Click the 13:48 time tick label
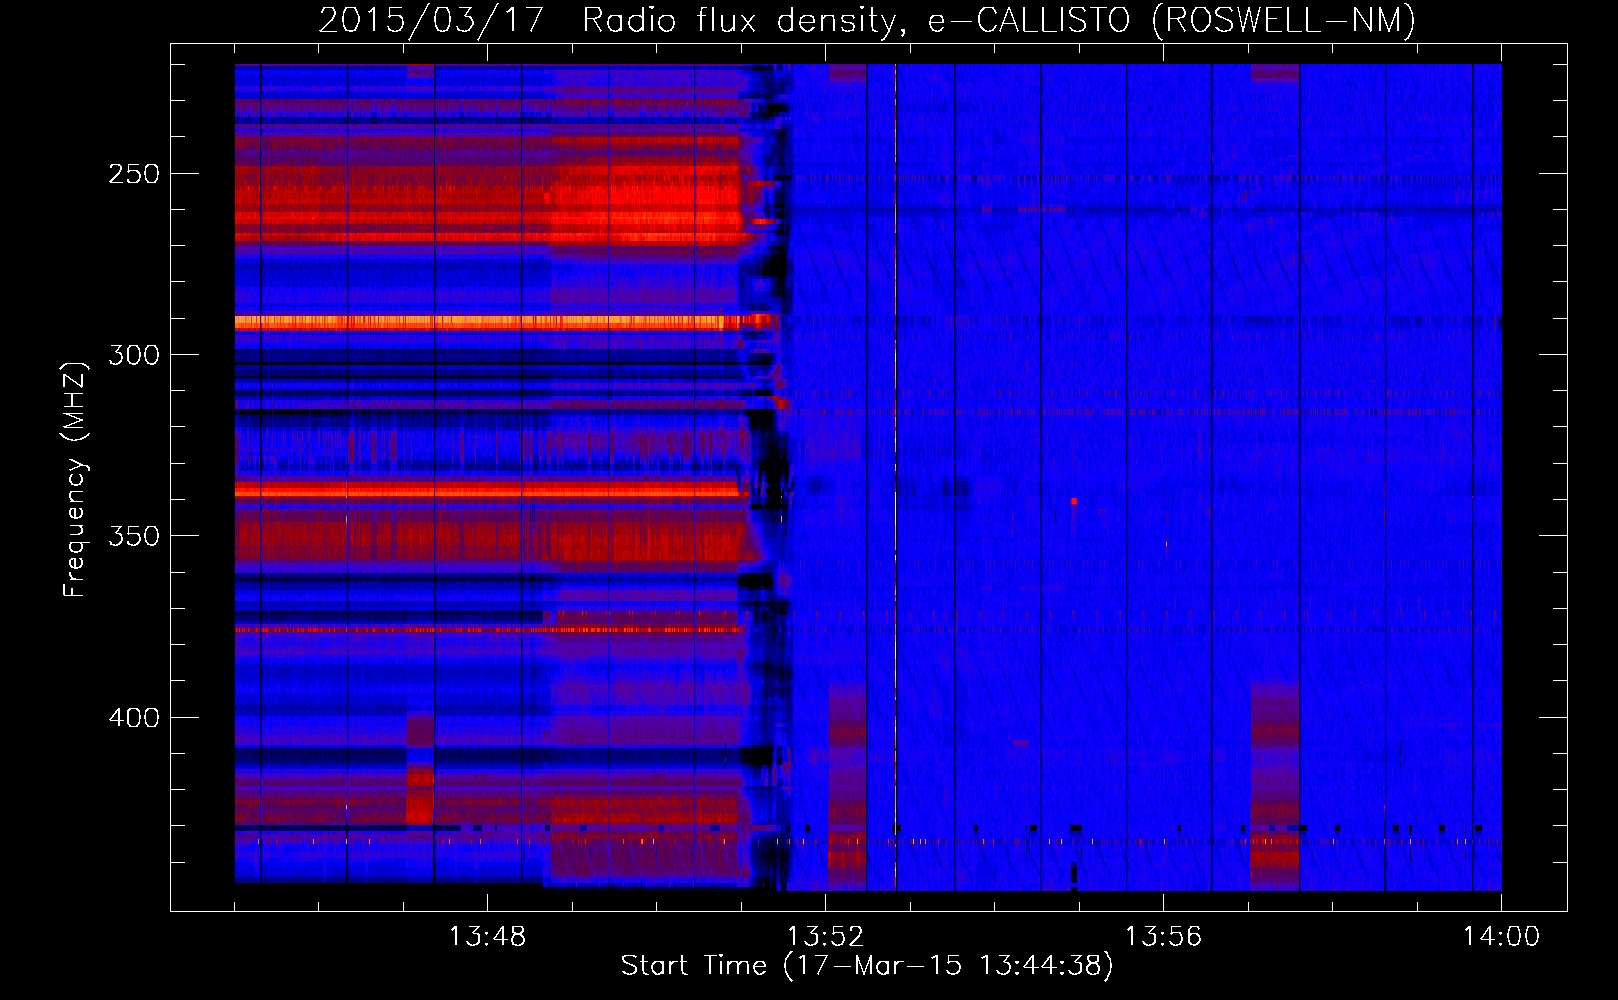The image size is (1618, 1000). point(487,937)
